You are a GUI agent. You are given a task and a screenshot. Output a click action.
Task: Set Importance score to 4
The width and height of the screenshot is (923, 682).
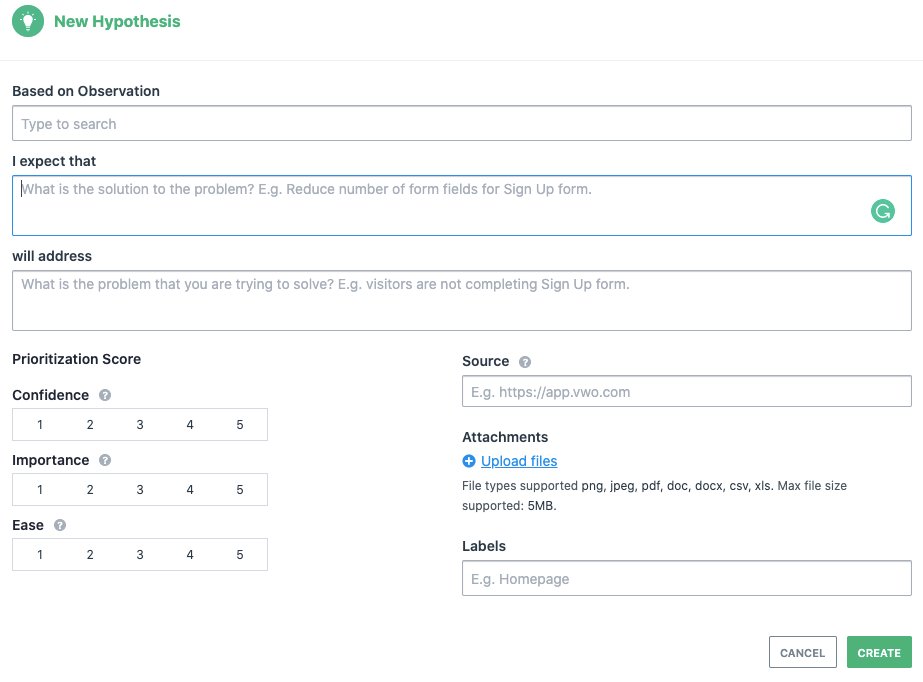(x=190, y=490)
